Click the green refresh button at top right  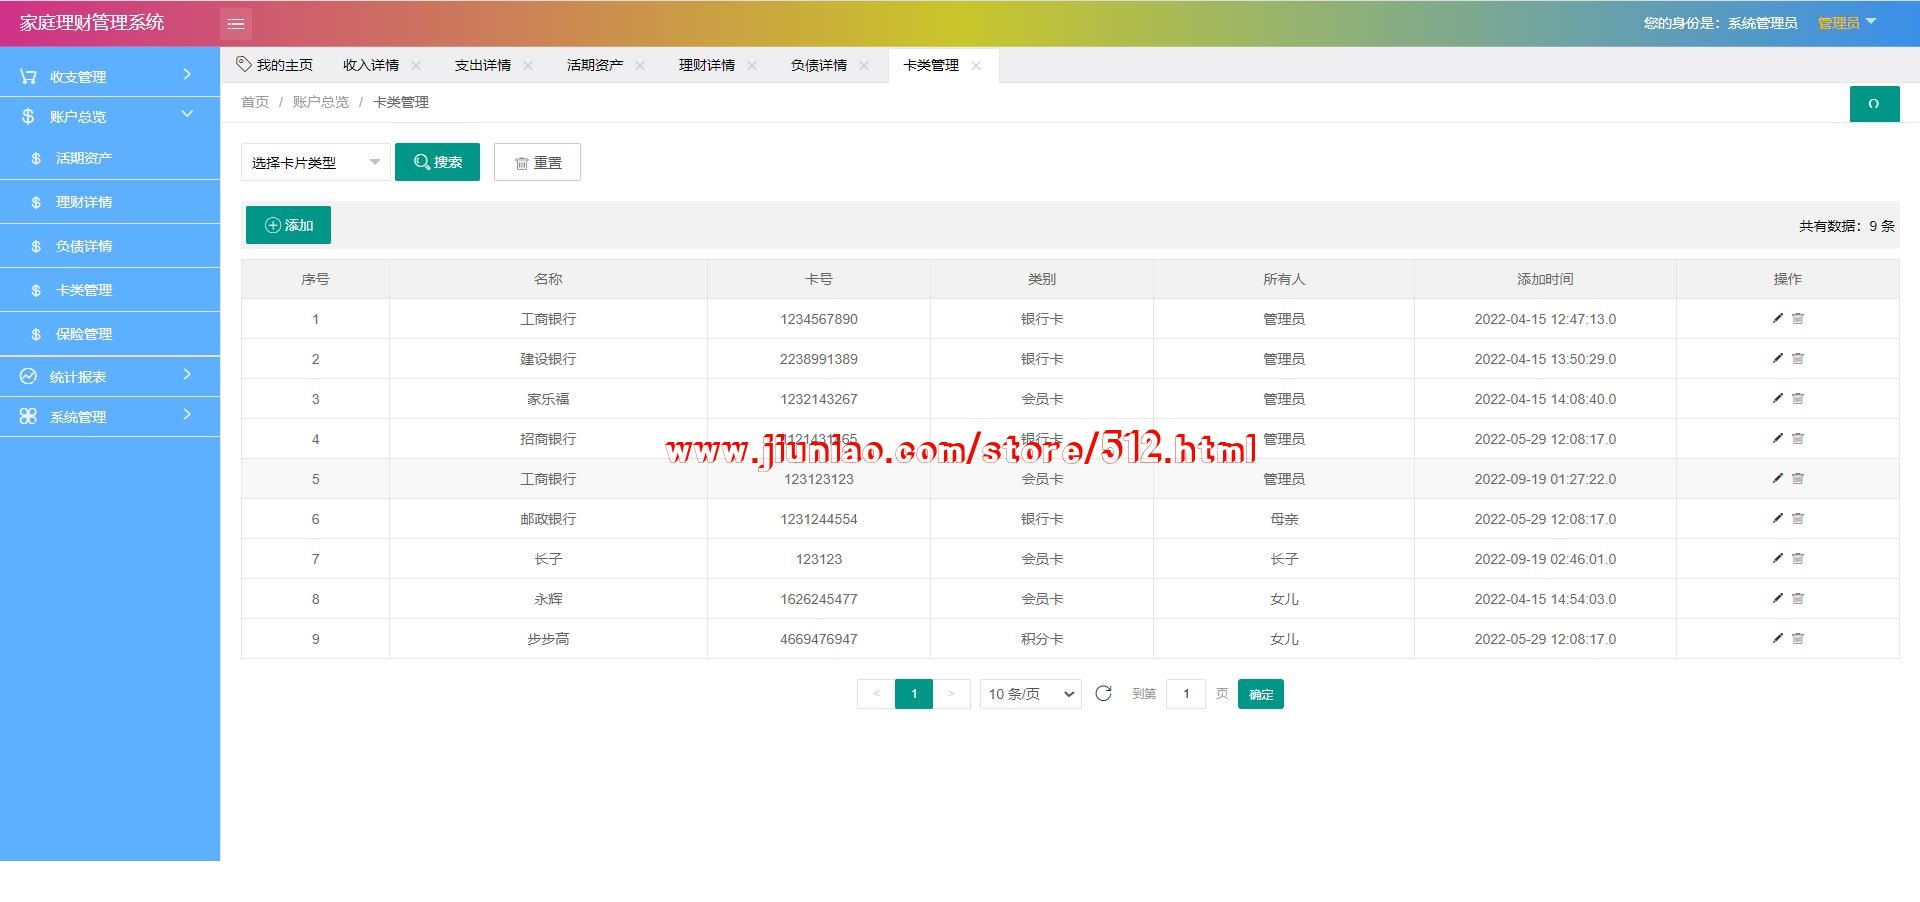click(1874, 104)
